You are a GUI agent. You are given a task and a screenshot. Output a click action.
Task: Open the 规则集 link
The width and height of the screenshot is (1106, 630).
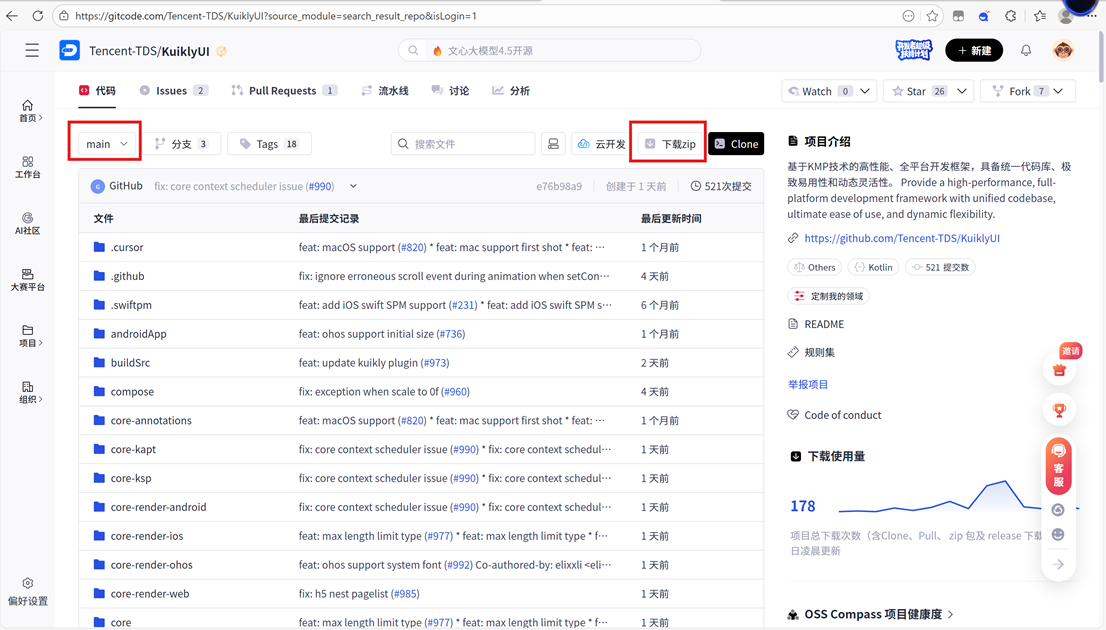tap(820, 352)
